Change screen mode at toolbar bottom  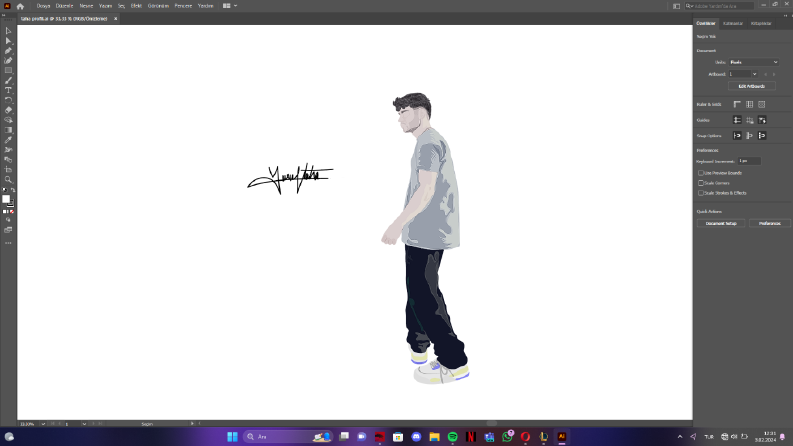[x=8, y=230]
